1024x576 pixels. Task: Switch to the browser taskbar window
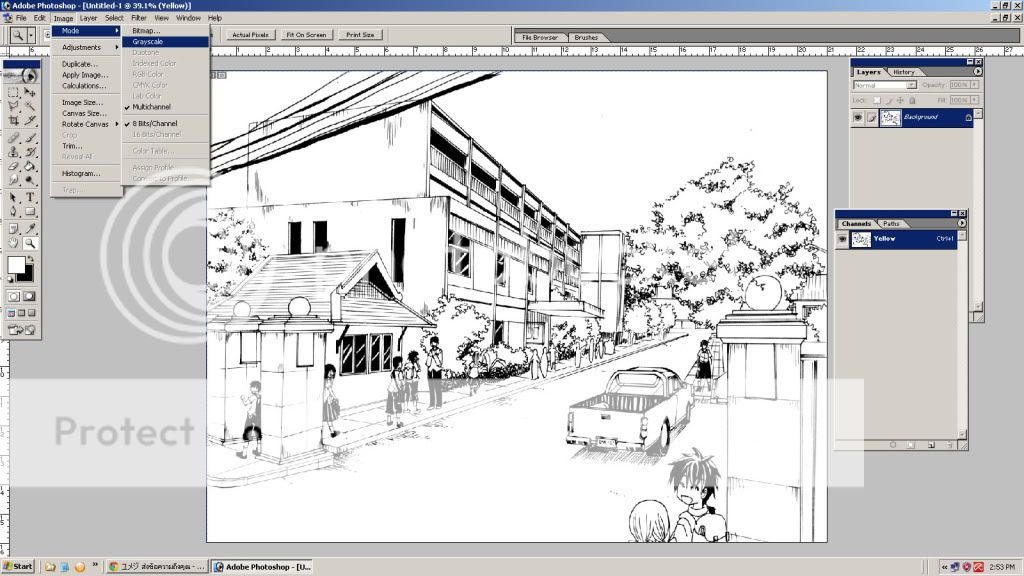click(157, 567)
